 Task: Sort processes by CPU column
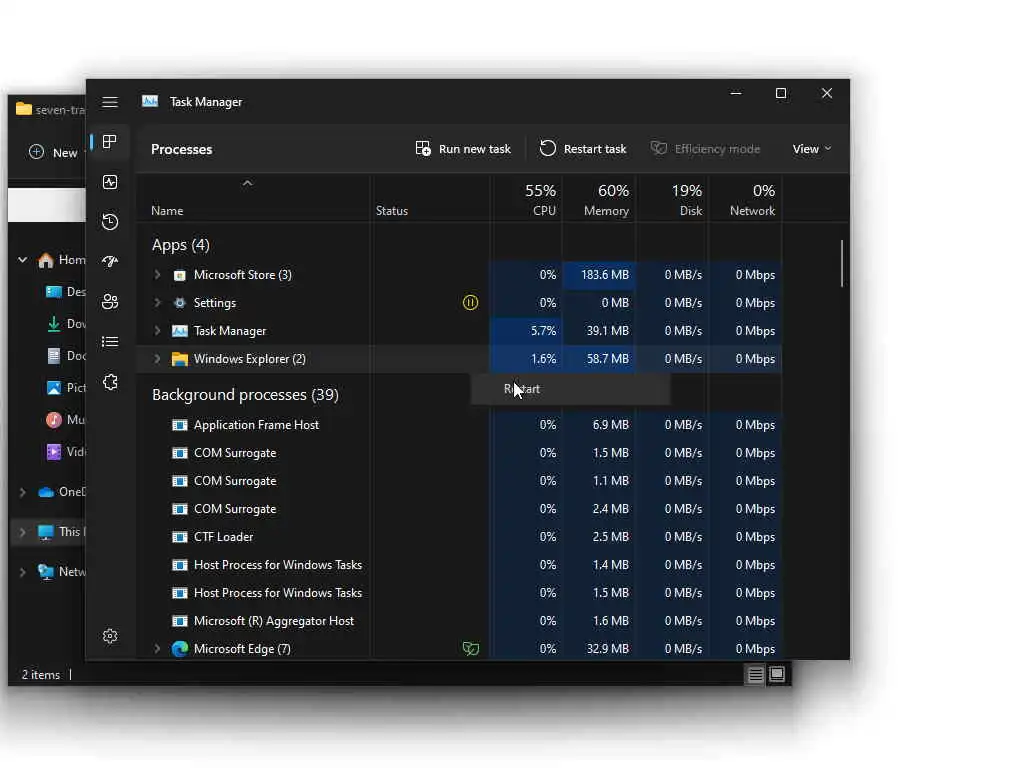(526, 199)
